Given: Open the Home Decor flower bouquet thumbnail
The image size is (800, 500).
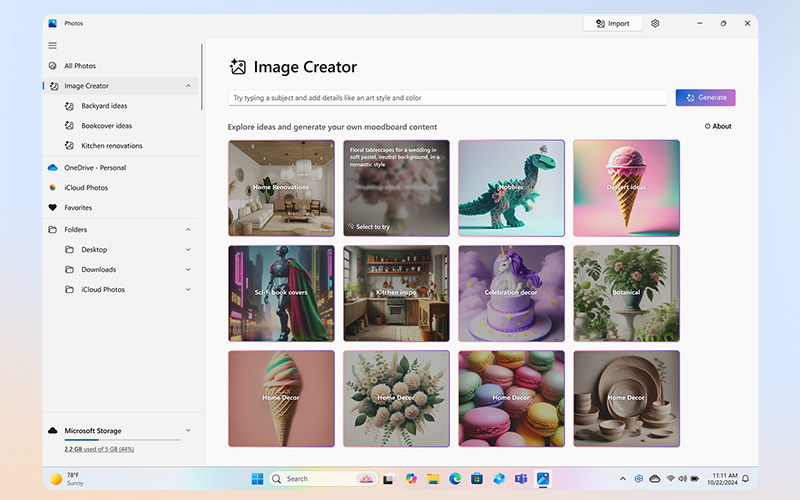Looking at the screenshot, I should click(x=396, y=398).
